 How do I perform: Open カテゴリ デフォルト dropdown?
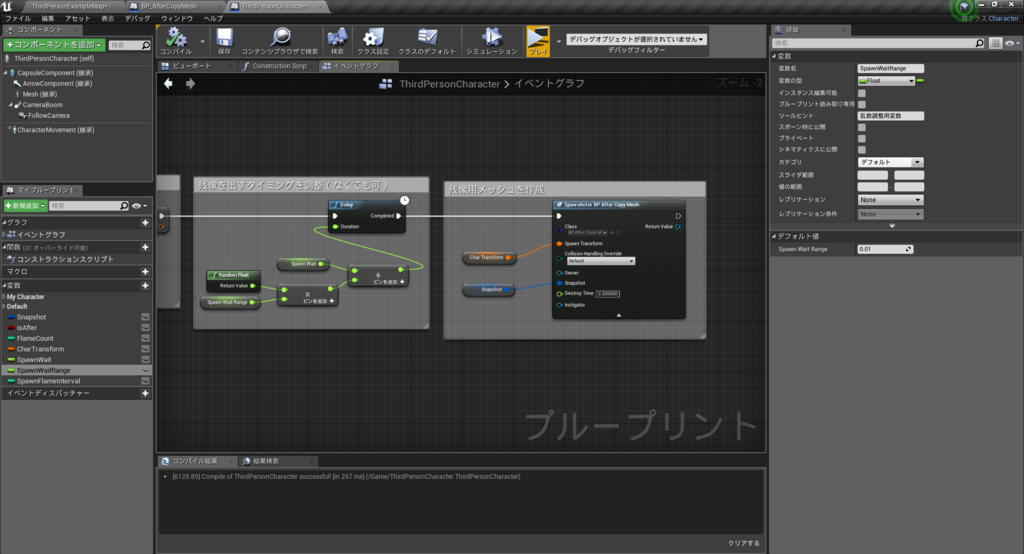(889, 162)
